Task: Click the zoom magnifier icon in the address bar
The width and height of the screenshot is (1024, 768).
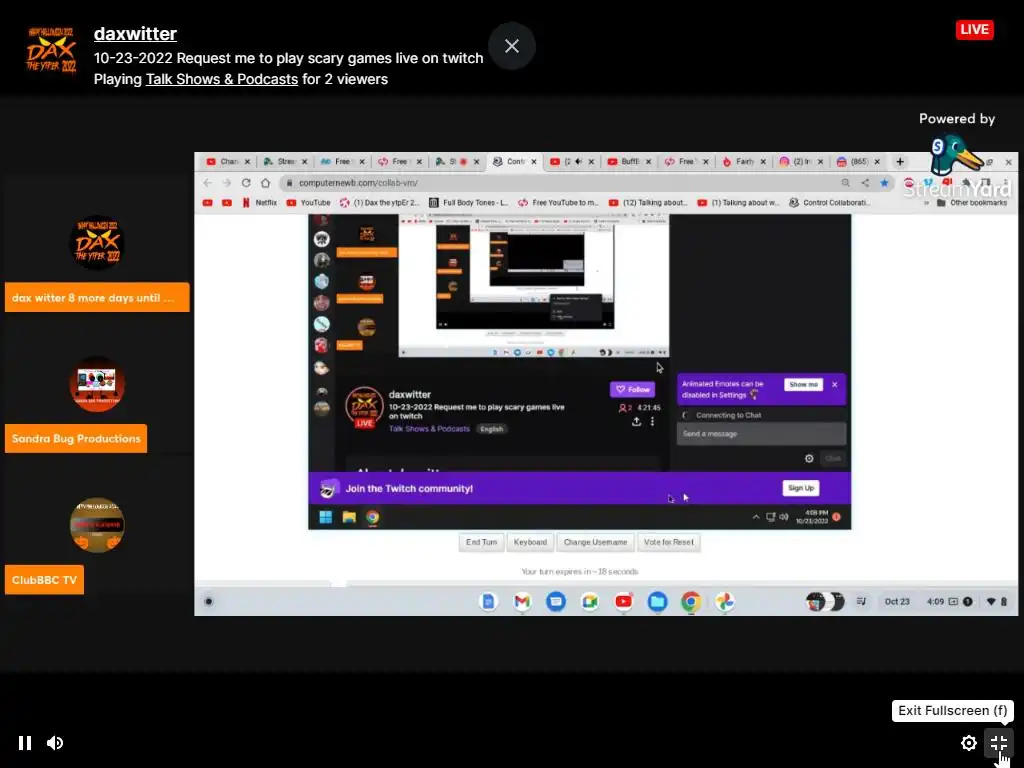Action: pyautogui.click(x=846, y=183)
